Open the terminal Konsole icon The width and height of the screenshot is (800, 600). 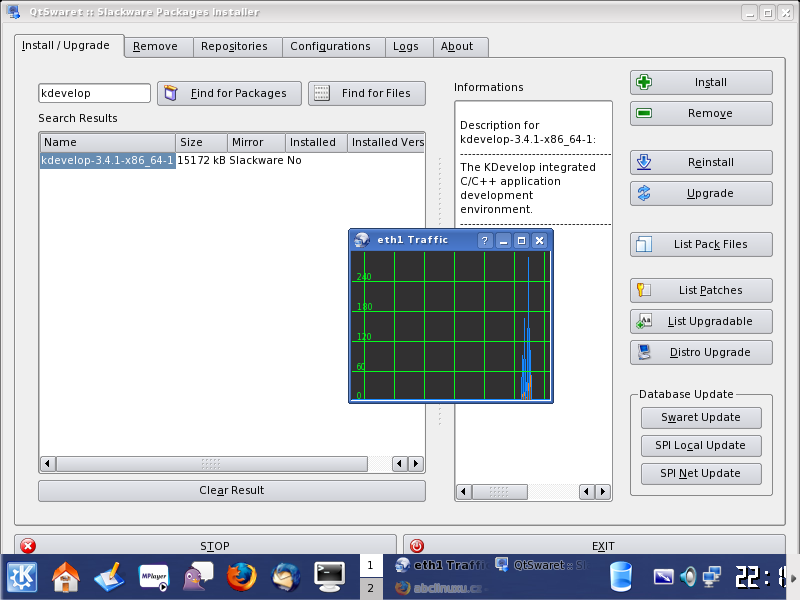tap(329, 577)
